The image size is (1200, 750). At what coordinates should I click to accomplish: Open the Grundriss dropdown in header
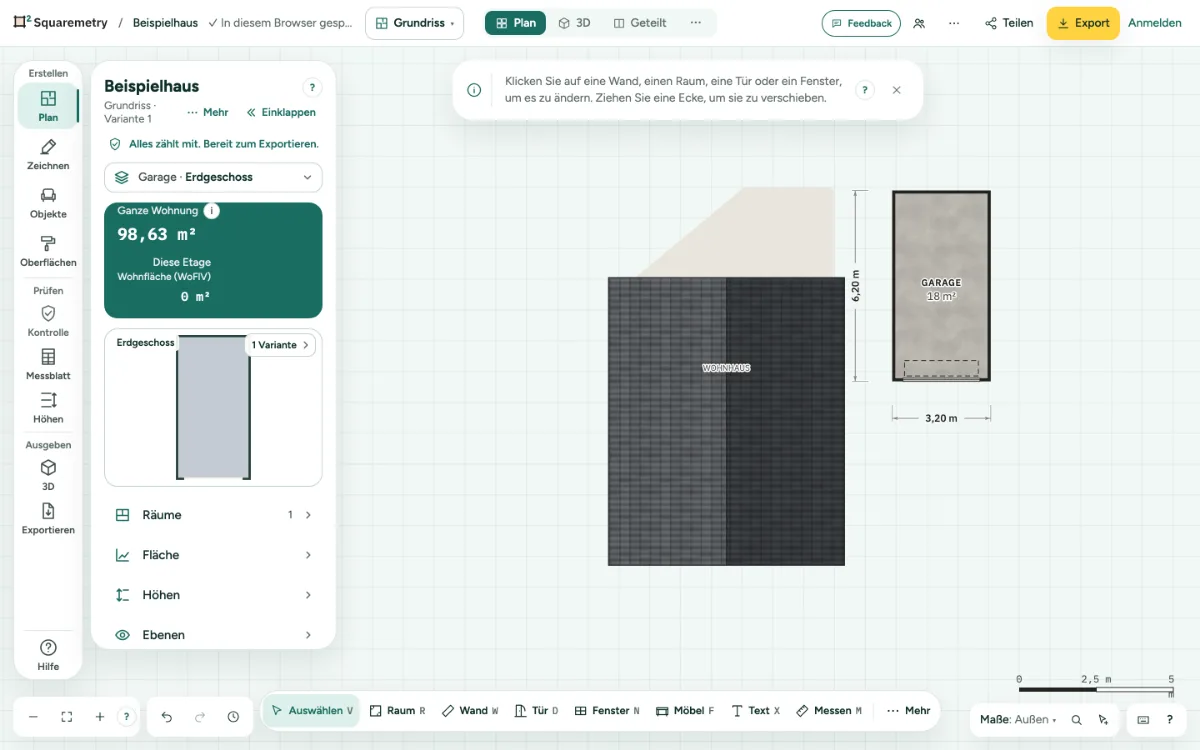pos(414,23)
